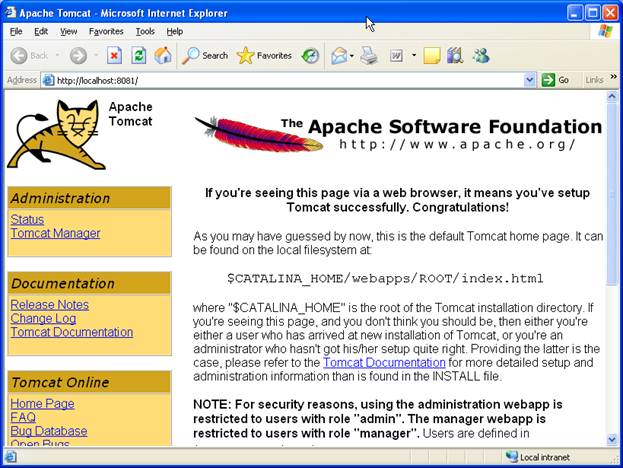Open the yellow Discuss note icon

pos(431,56)
